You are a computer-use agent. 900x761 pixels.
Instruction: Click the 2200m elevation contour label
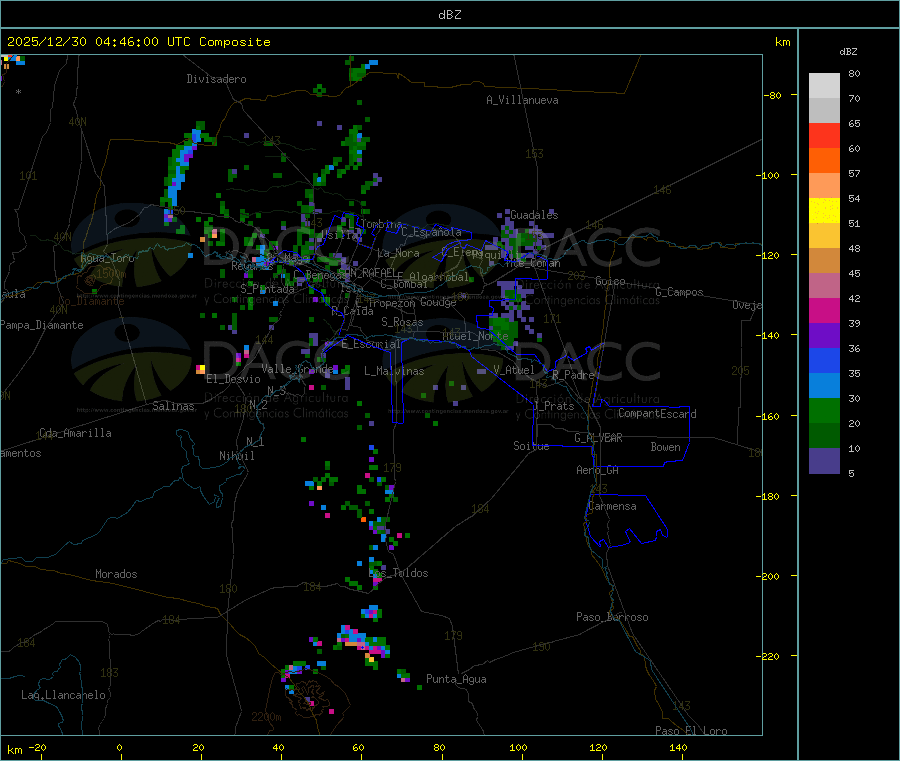266,717
